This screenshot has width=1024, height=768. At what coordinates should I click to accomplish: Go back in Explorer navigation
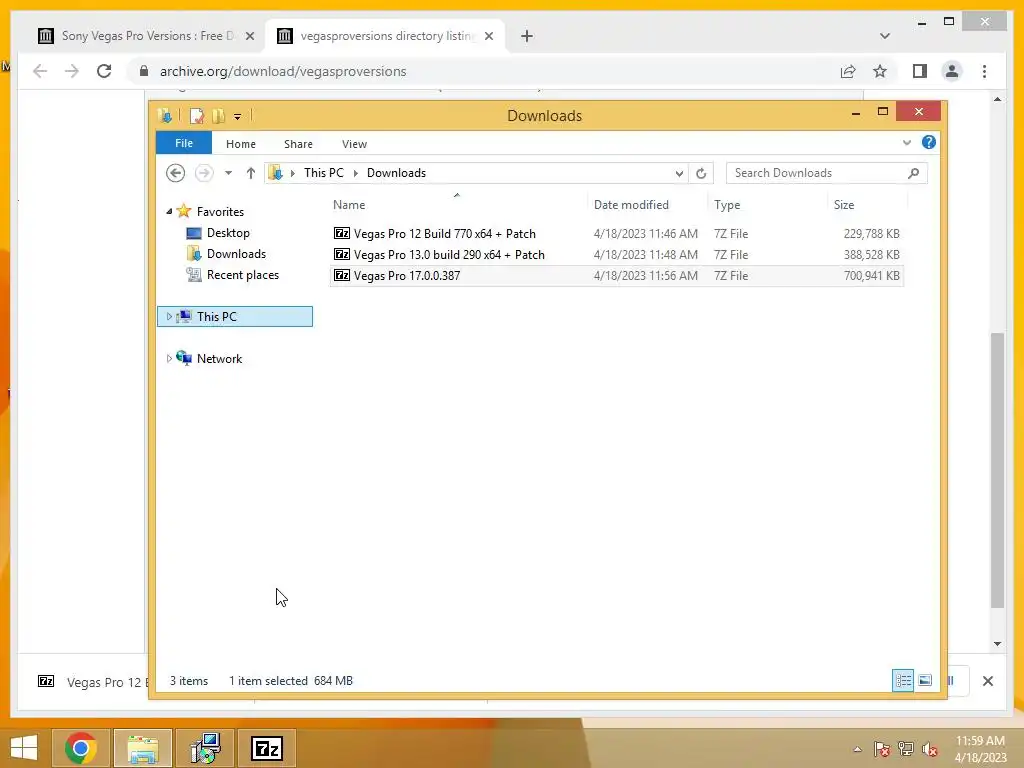pyautogui.click(x=175, y=173)
